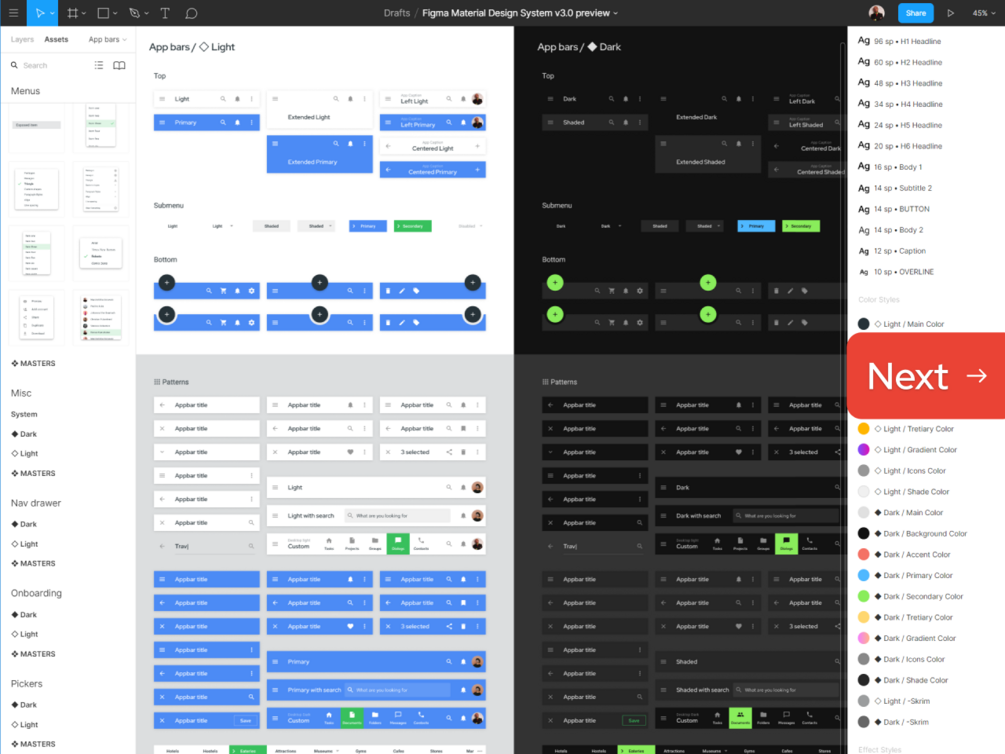Click the Ag icon for H1 Headline
The width and height of the screenshot is (1005, 754).
tap(863, 41)
